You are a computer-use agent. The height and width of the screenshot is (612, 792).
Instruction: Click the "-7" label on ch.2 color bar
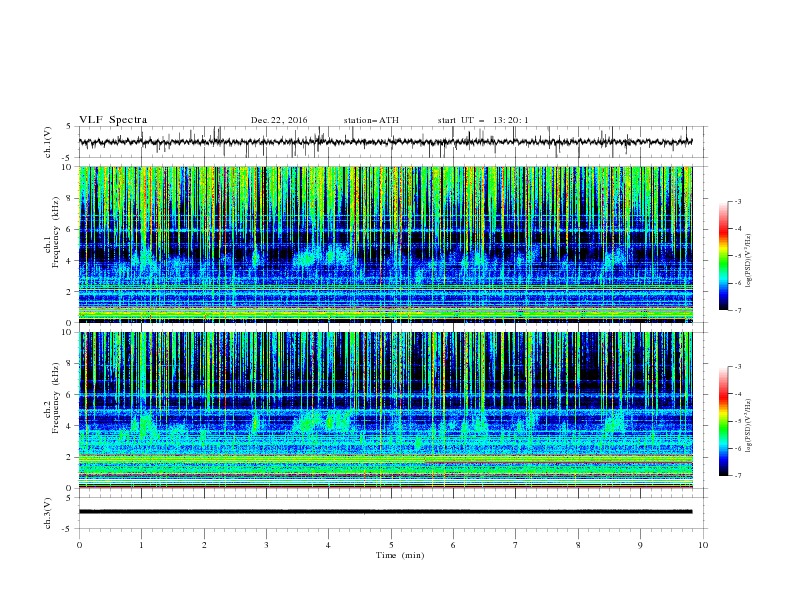[737, 476]
